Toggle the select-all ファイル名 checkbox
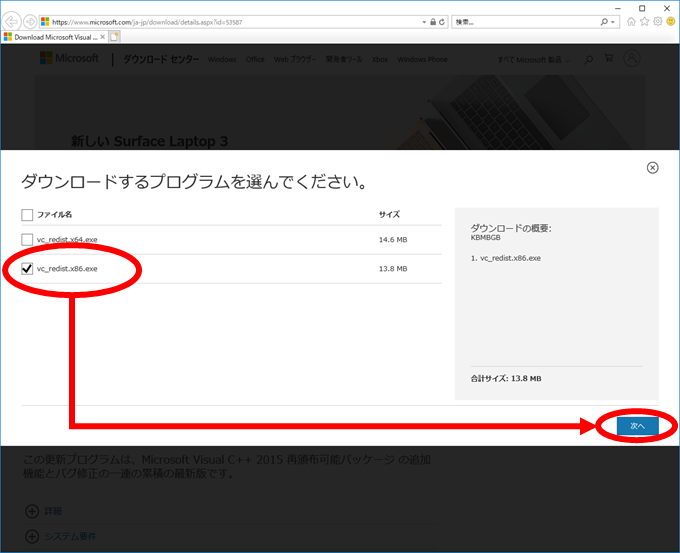The width and height of the screenshot is (680, 553). [x=27, y=215]
